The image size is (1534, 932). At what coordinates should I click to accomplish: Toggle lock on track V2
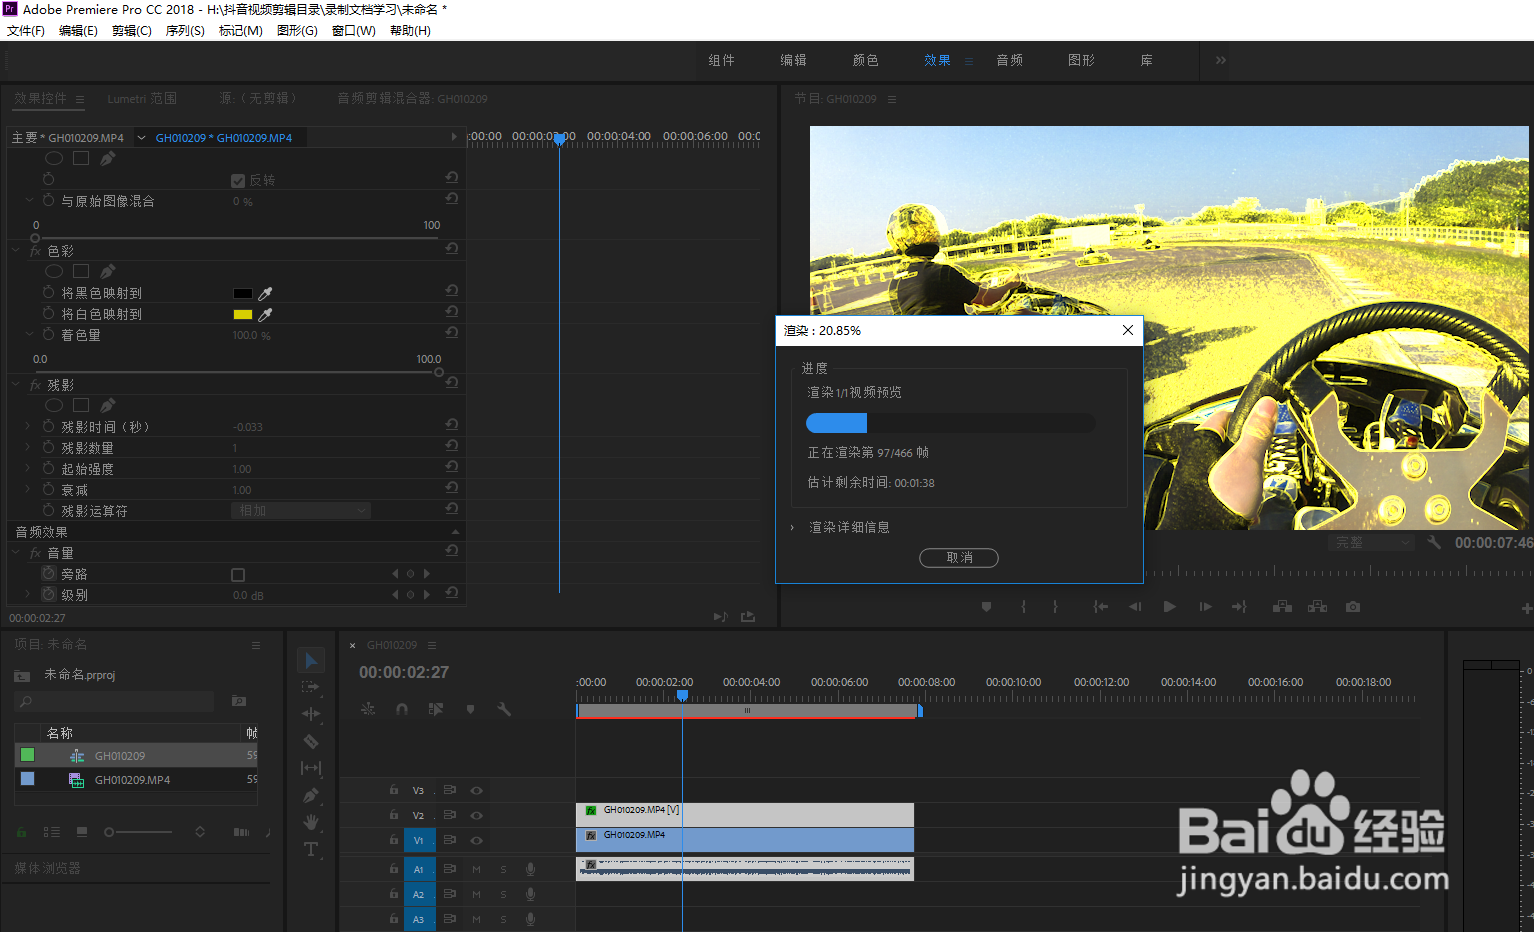[x=394, y=814]
